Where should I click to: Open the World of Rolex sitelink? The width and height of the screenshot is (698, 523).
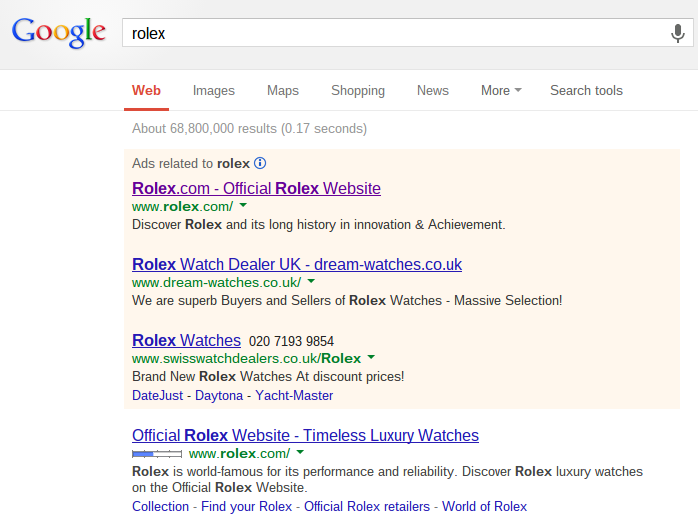pos(484,507)
